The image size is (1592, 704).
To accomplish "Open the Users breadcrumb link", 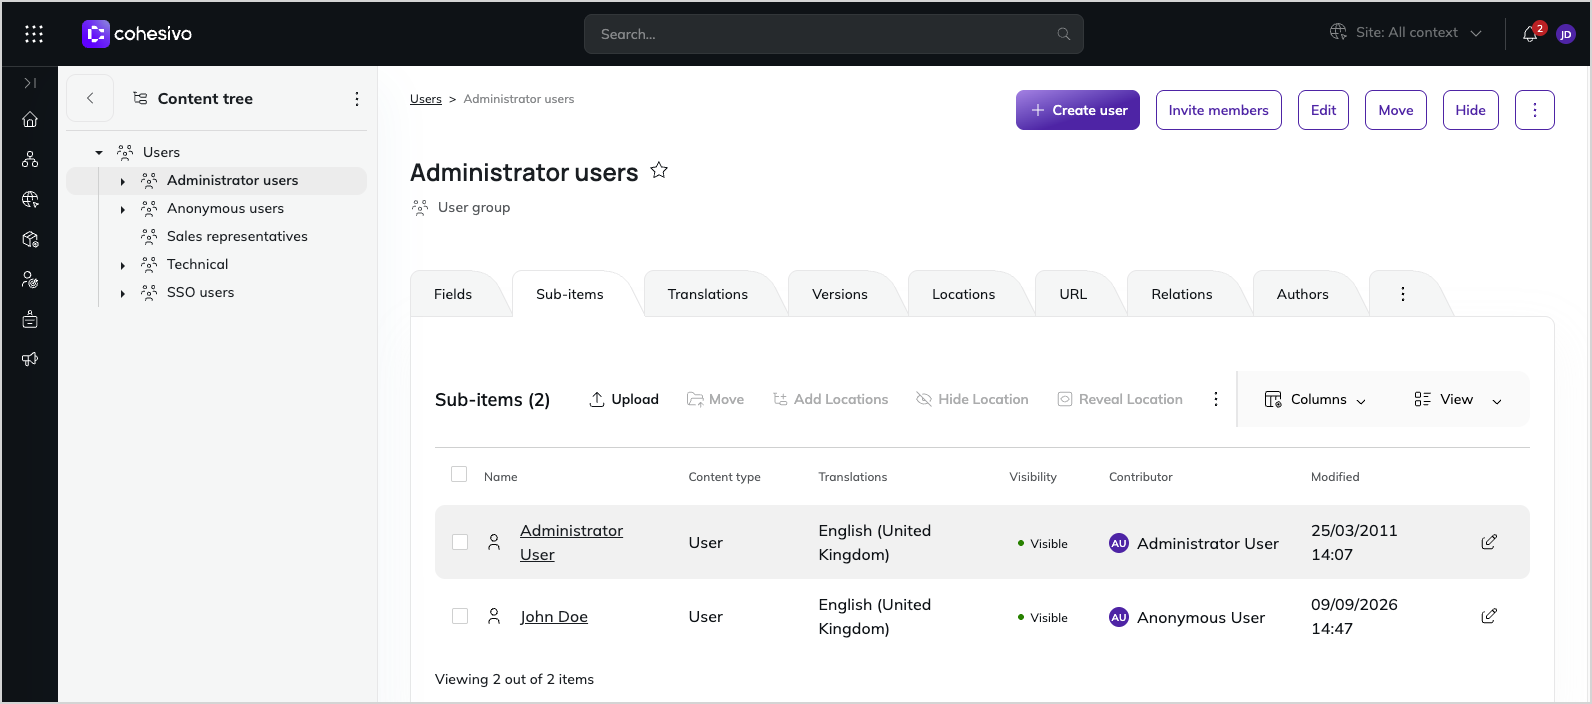I will pos(426,99).
